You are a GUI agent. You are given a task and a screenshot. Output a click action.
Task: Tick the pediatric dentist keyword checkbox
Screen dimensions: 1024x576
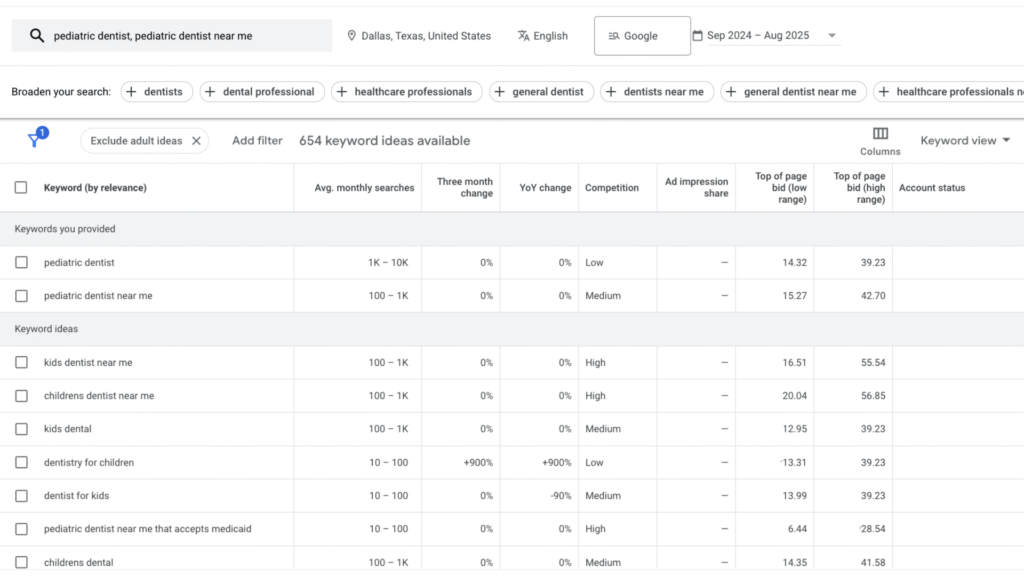(21, 263)
